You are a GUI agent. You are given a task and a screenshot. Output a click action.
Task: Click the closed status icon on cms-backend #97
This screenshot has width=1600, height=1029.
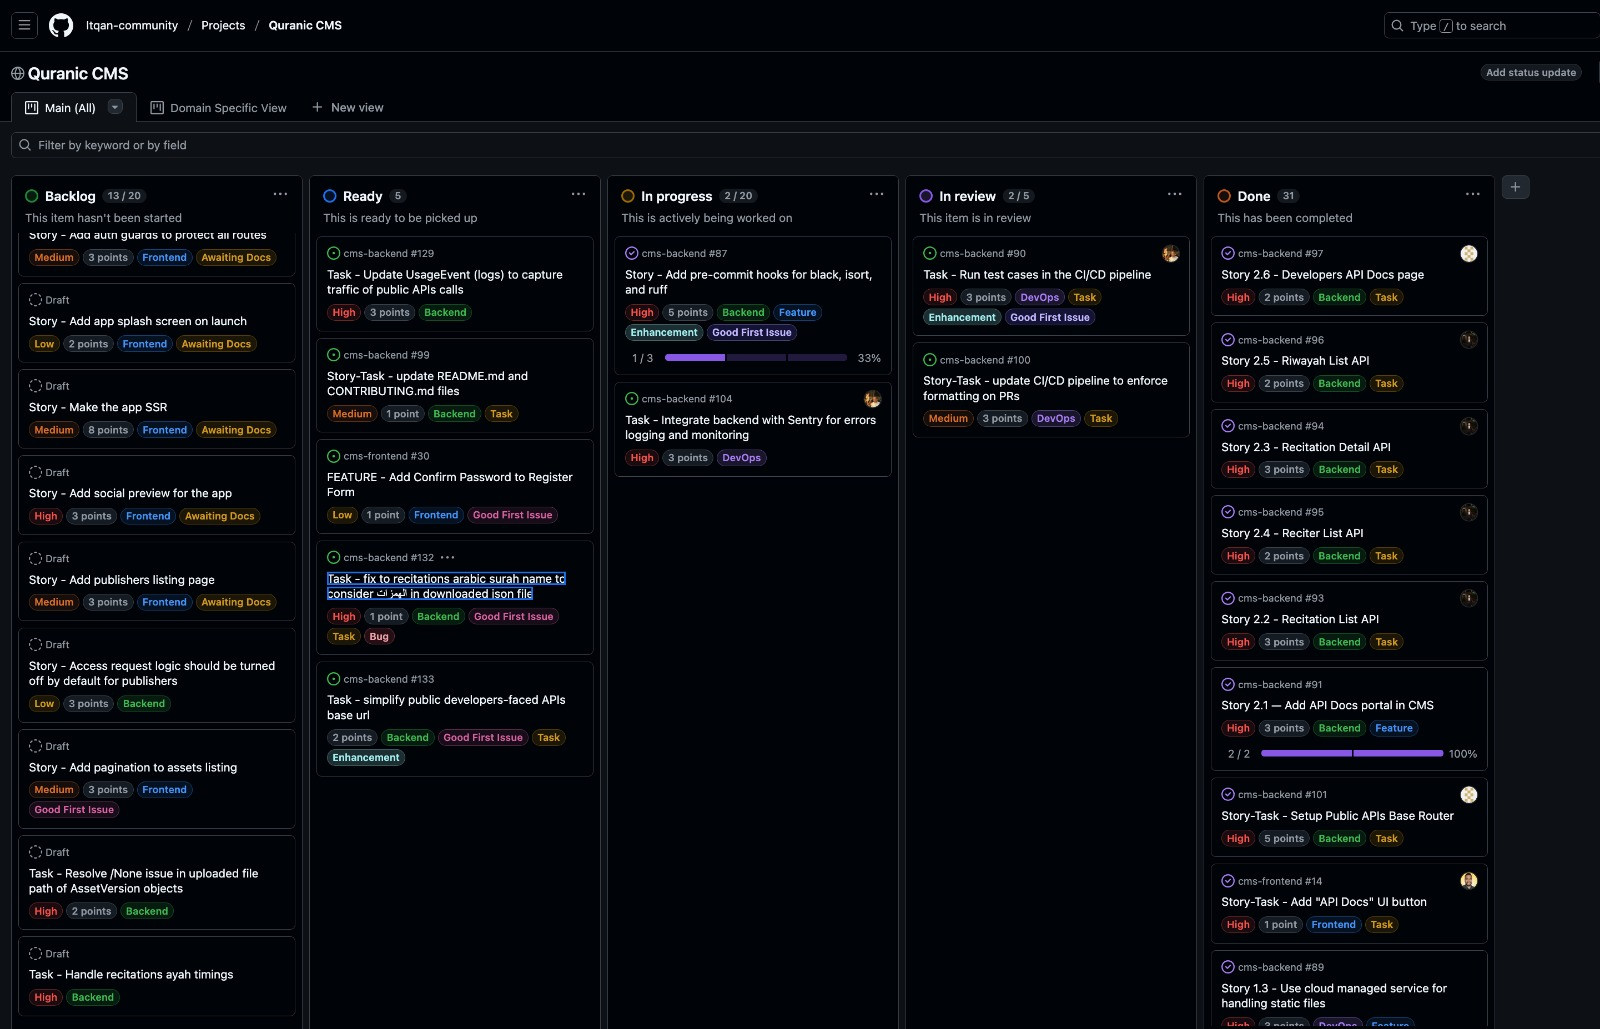pyautogui.click(x=1227, y=254)
